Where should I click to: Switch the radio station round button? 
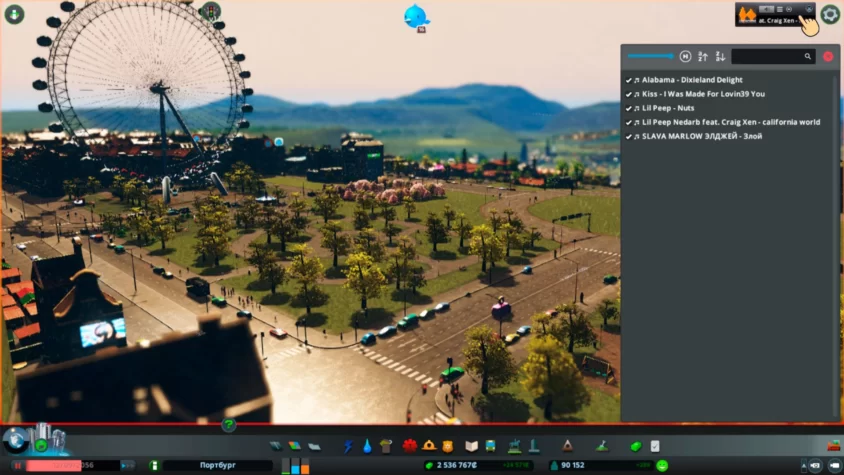pos(789,9)
